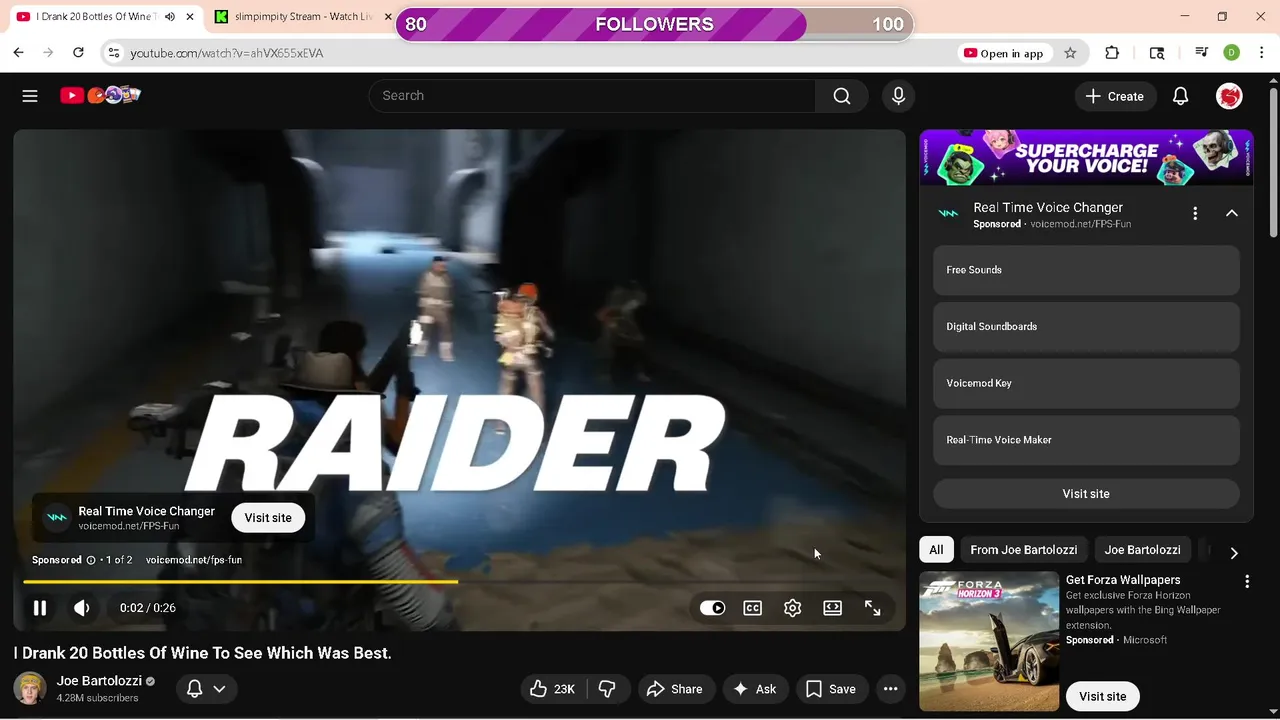Collapse the Voicemod ad panel chevron
Viewport: 1280px width, 720px height.
tap(1232, 213)
